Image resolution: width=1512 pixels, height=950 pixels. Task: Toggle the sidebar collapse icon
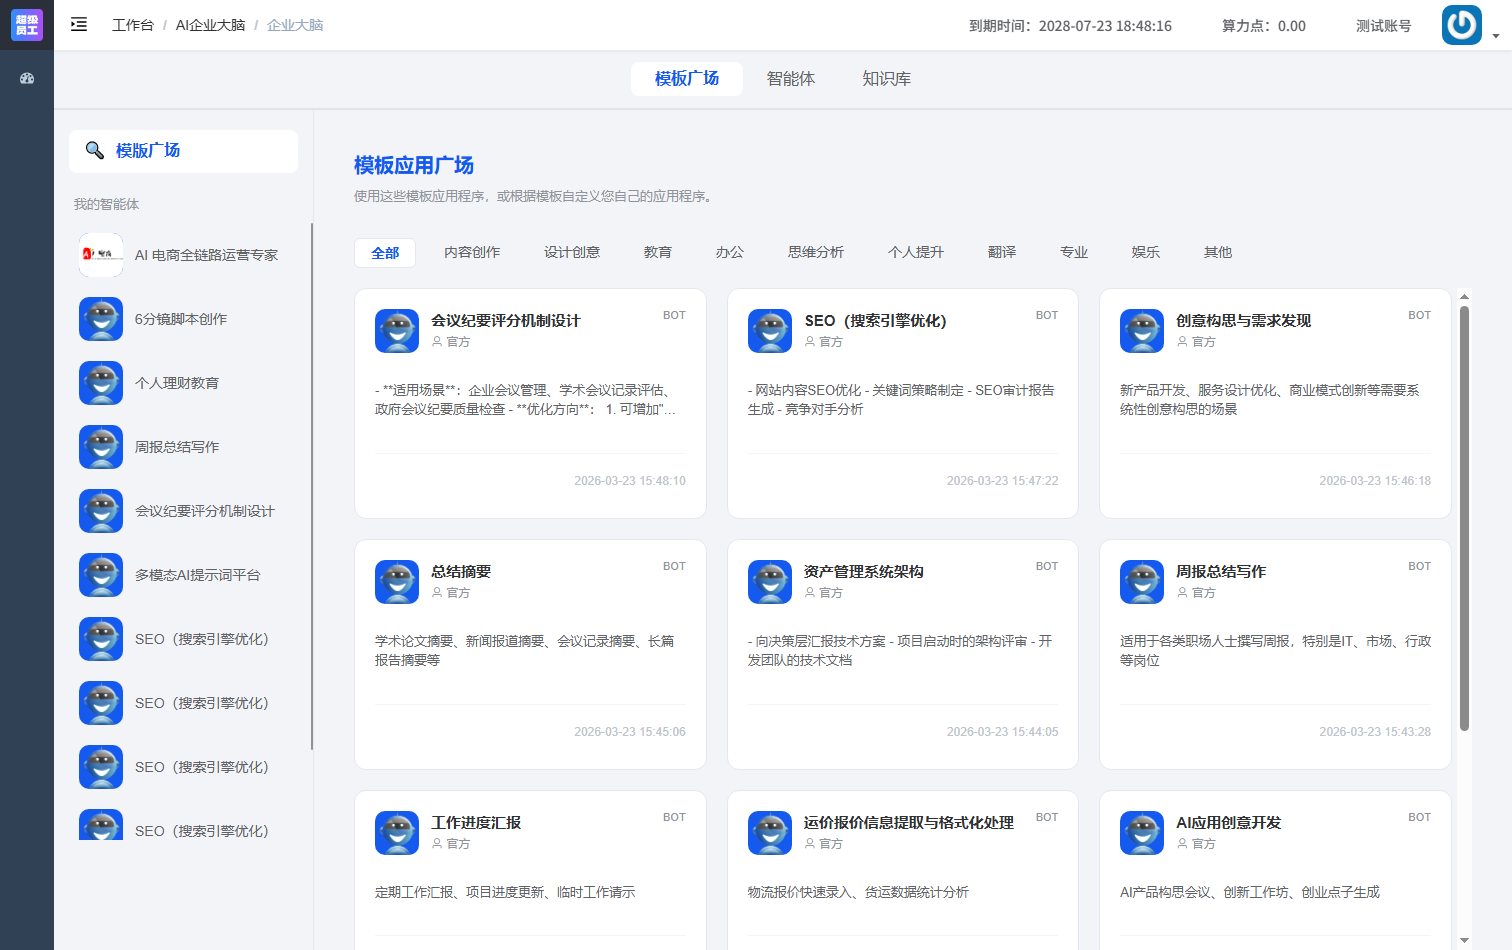79,25
